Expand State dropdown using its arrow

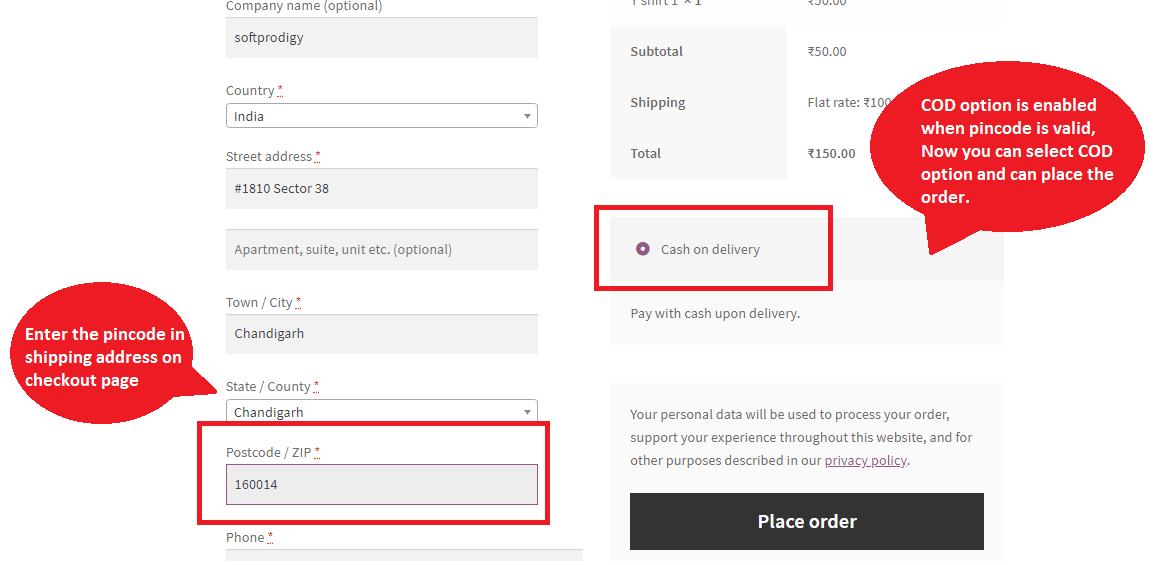[527, 411]
